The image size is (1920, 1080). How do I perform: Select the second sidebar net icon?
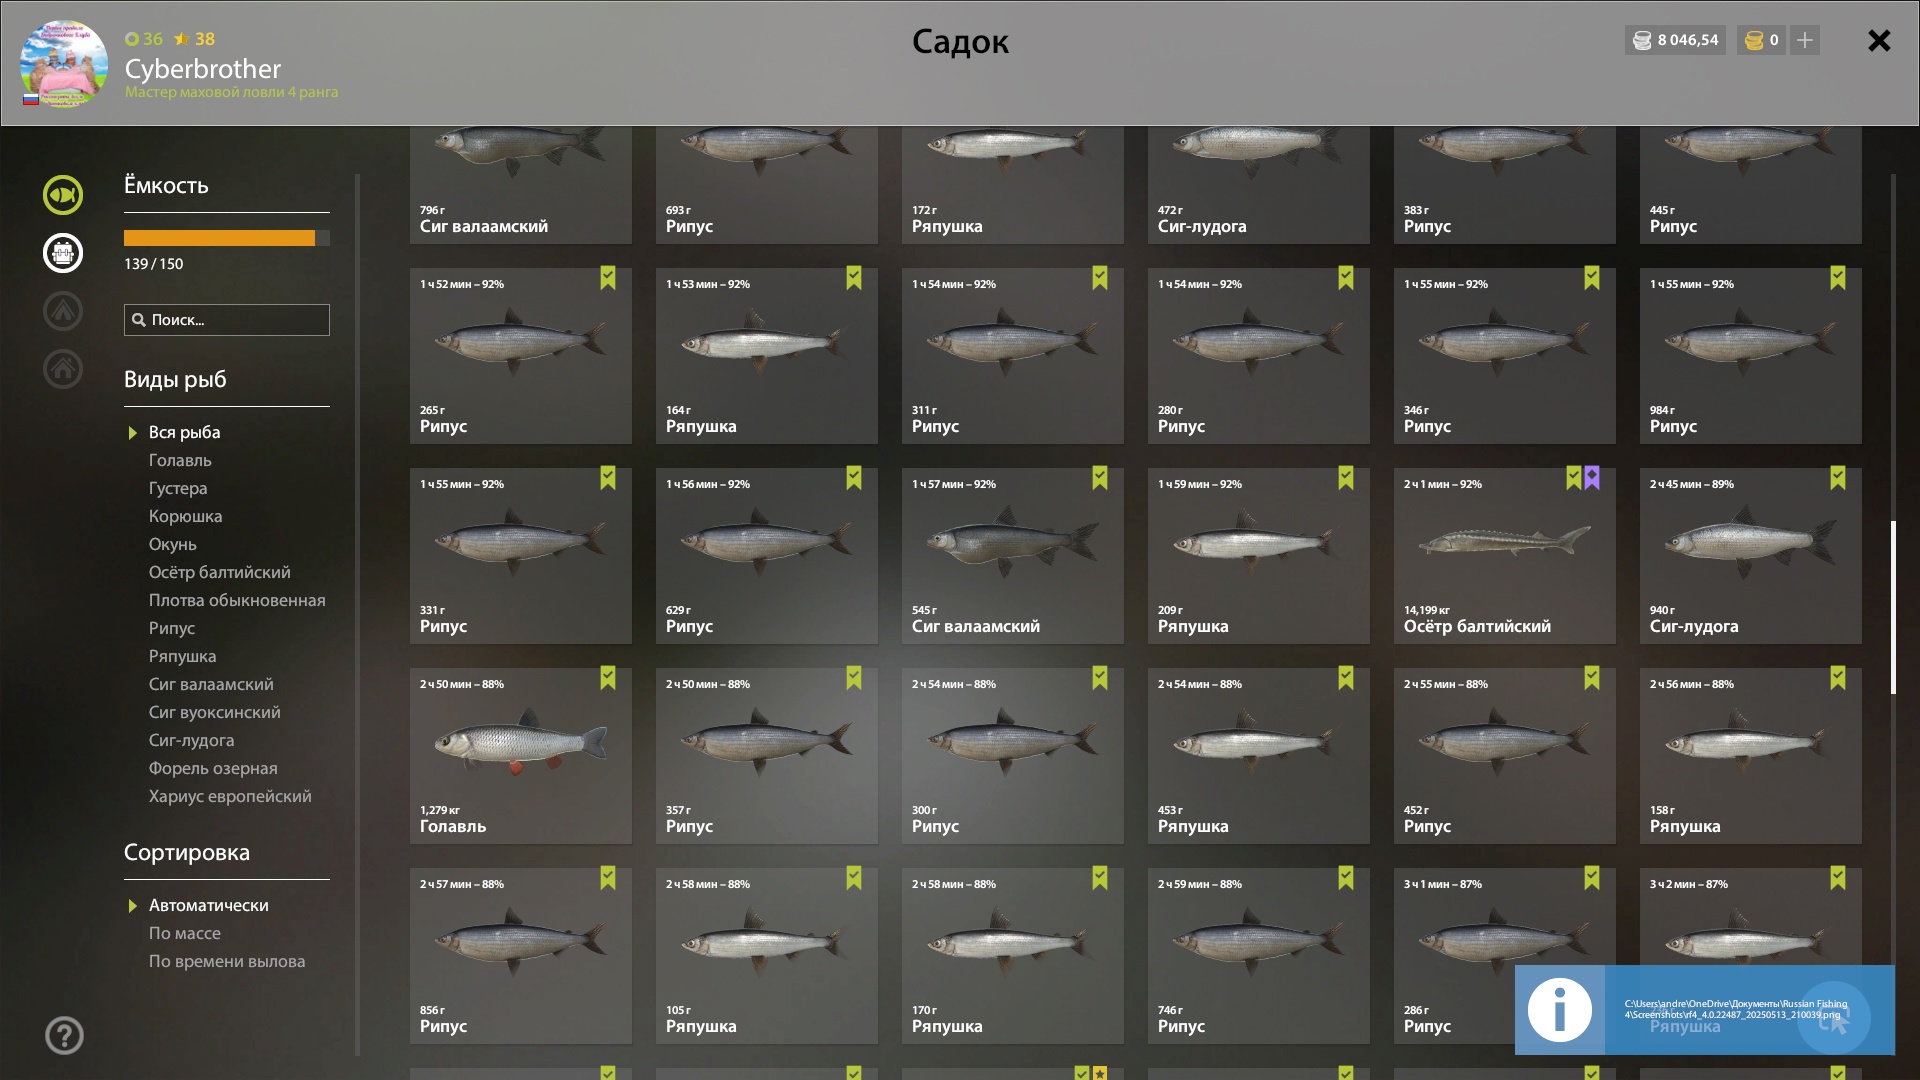(63, 253)
